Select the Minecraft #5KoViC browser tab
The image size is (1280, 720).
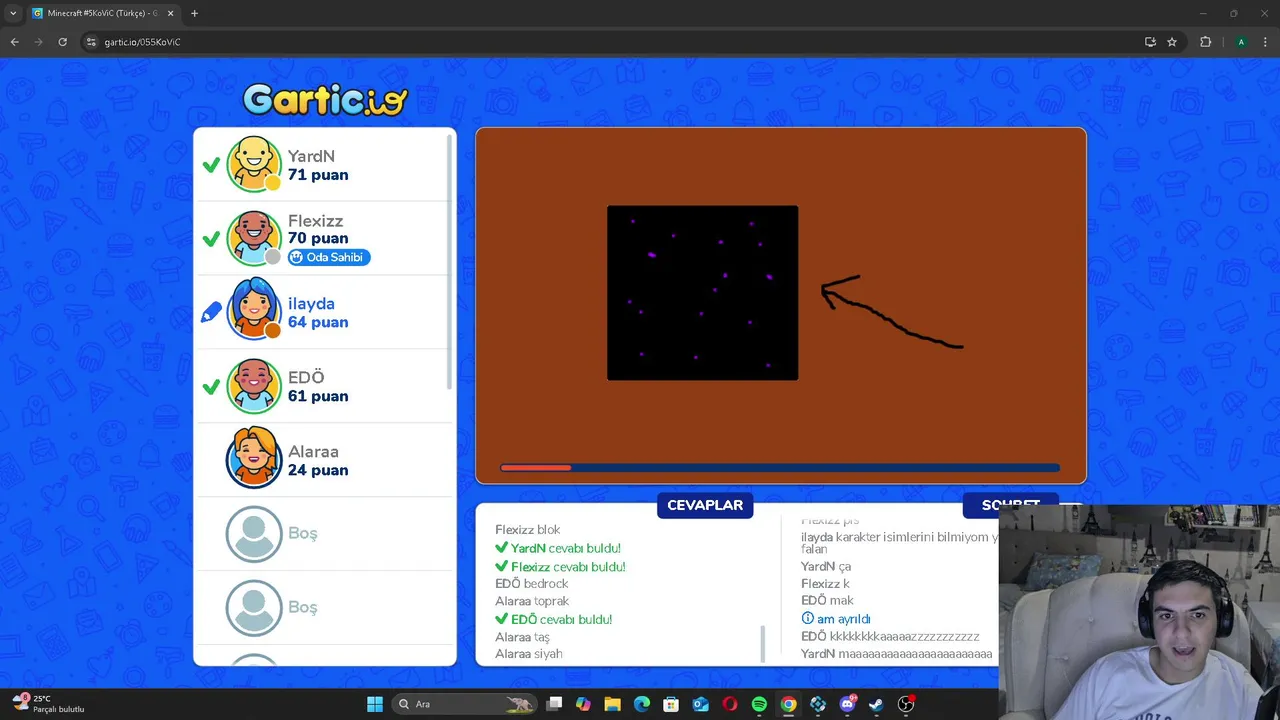pyautogui.click(x=103, y=13)
